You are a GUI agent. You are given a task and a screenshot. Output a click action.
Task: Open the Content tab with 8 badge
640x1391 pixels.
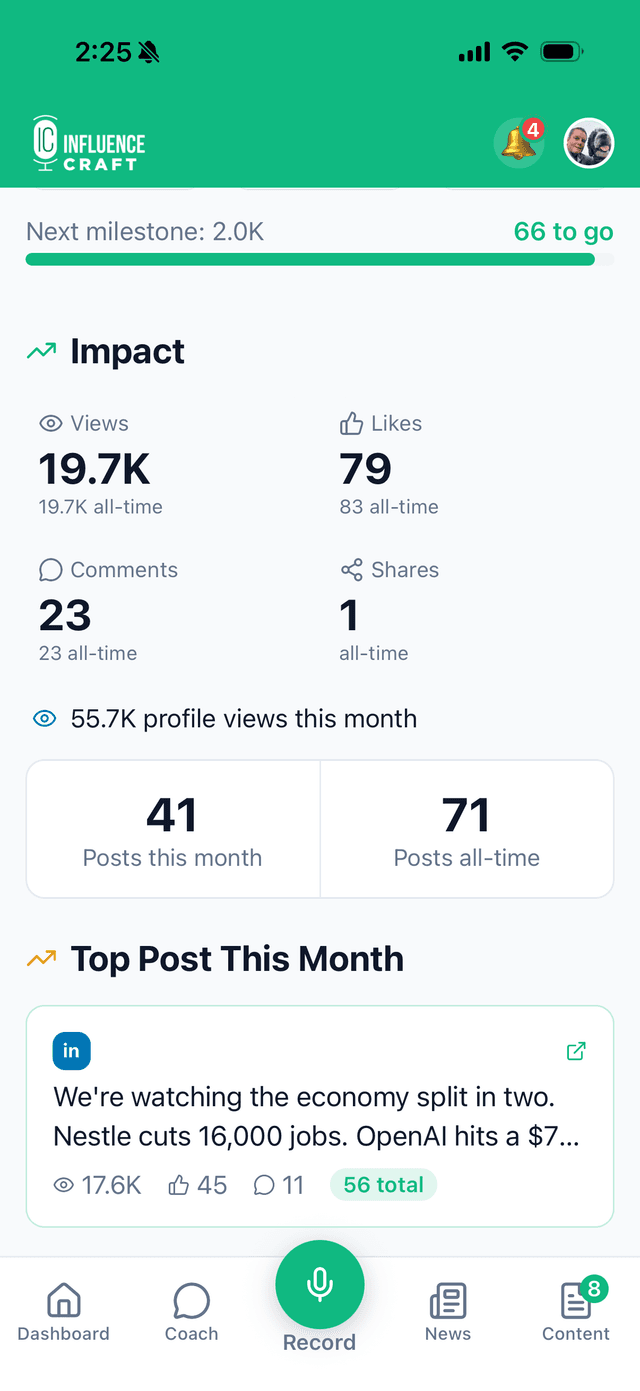pos(576,1312)
